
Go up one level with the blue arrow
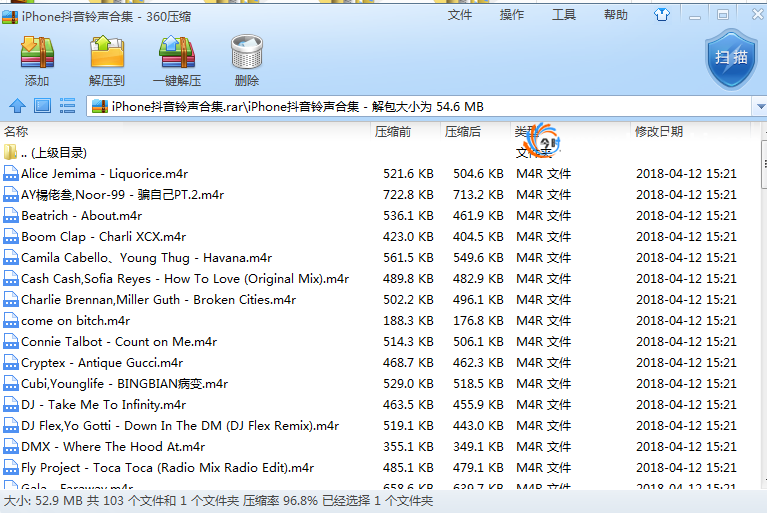(x=18, y=106)
